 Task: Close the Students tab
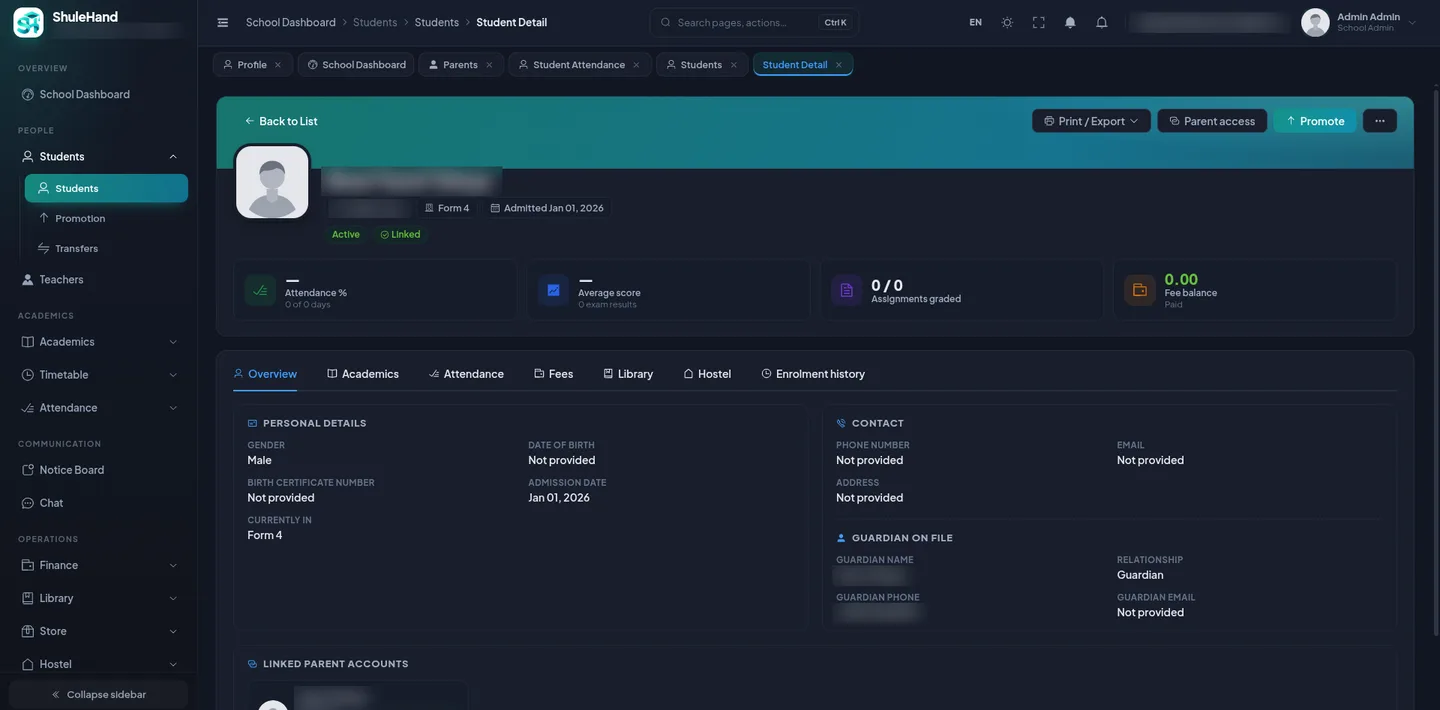pyautogui.click(x=733, y=65)
